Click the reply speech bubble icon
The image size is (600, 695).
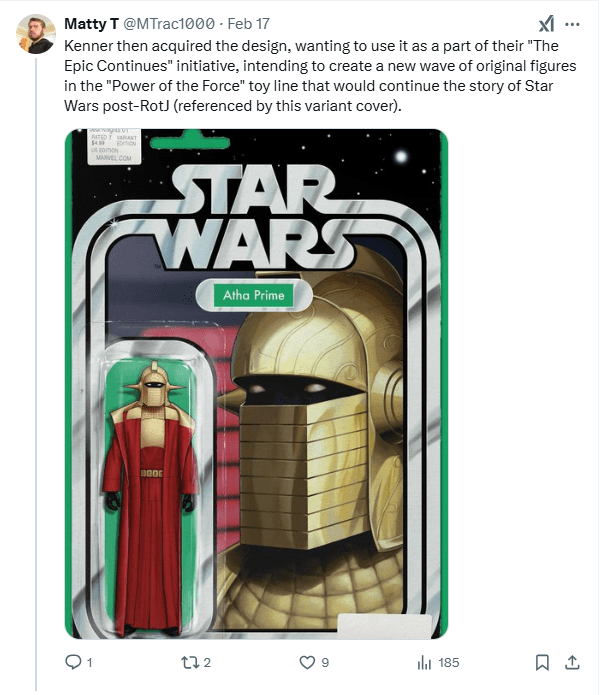(x=73, y=662)
